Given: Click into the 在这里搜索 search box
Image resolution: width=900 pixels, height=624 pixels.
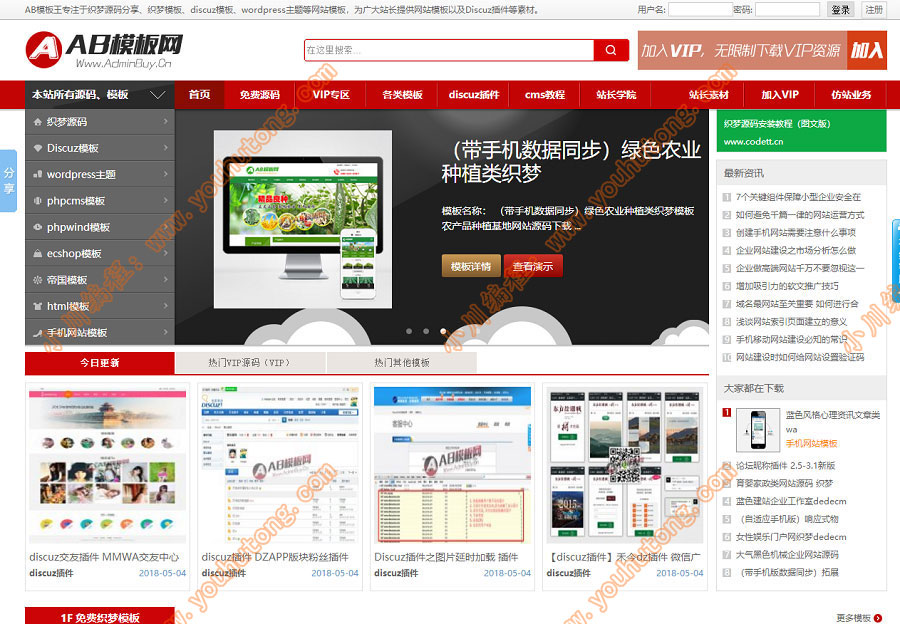Looking at the screenshot, I should [449, 50].
